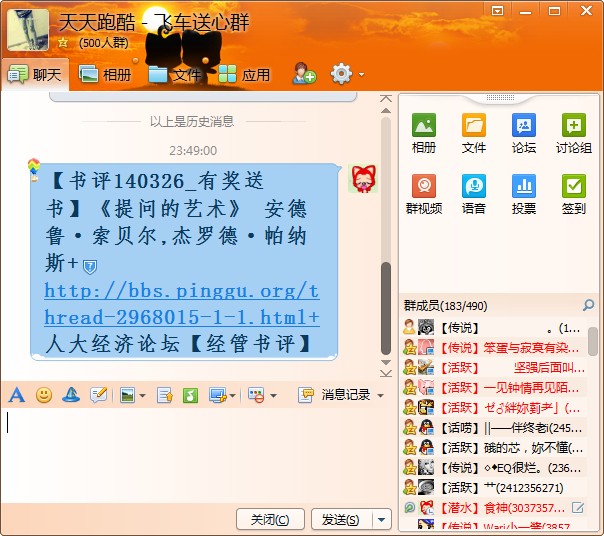Click the link shield safety icon in message
Screen dimensions: 604x536
[90, 267]
